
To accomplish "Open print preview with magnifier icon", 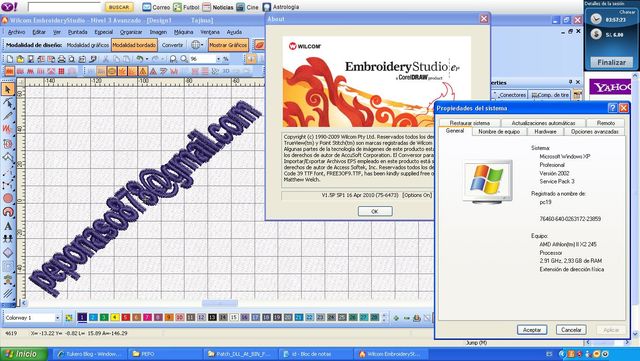I will (x=72, y=59).
